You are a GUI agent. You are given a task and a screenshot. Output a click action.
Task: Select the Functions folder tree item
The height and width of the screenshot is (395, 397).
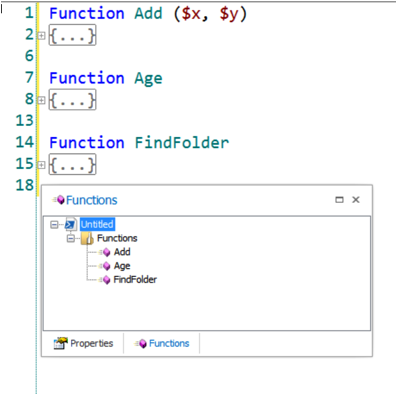[x=117, y=238]
